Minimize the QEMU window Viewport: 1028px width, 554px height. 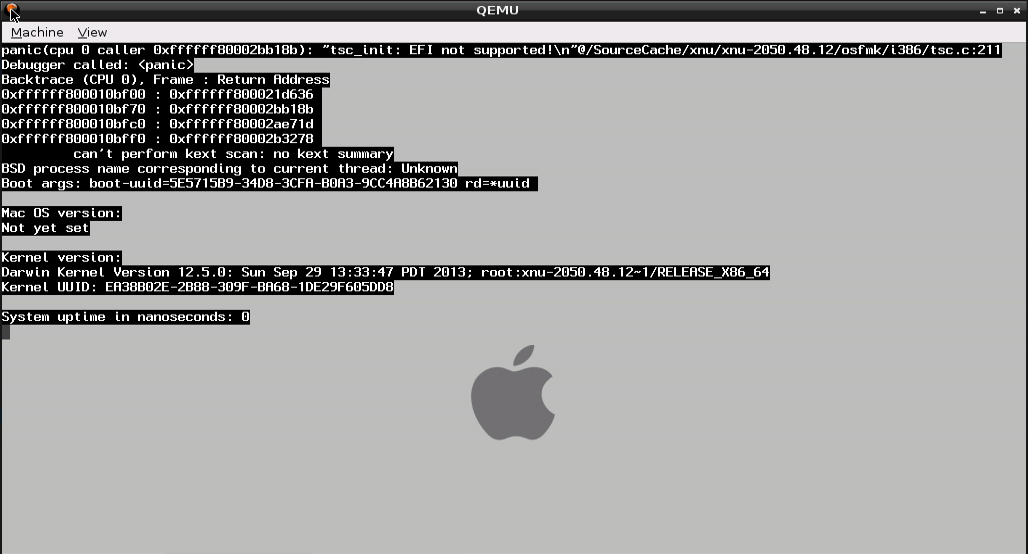pos(983,11)
